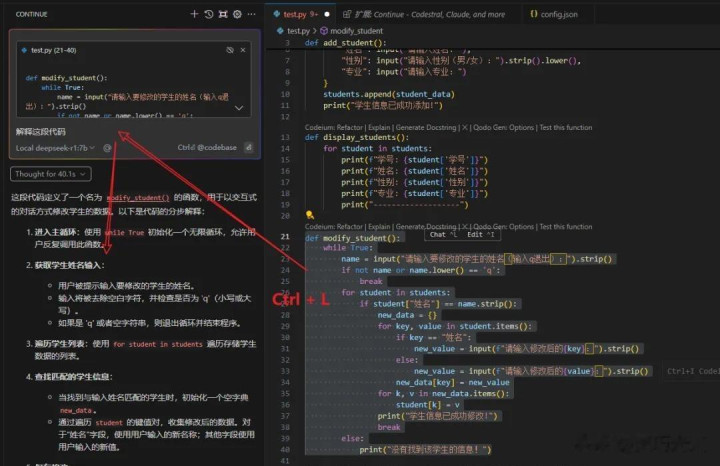Click line number 21 in the gutter
The width and height of the screenshot is (720, 466).
285,237
